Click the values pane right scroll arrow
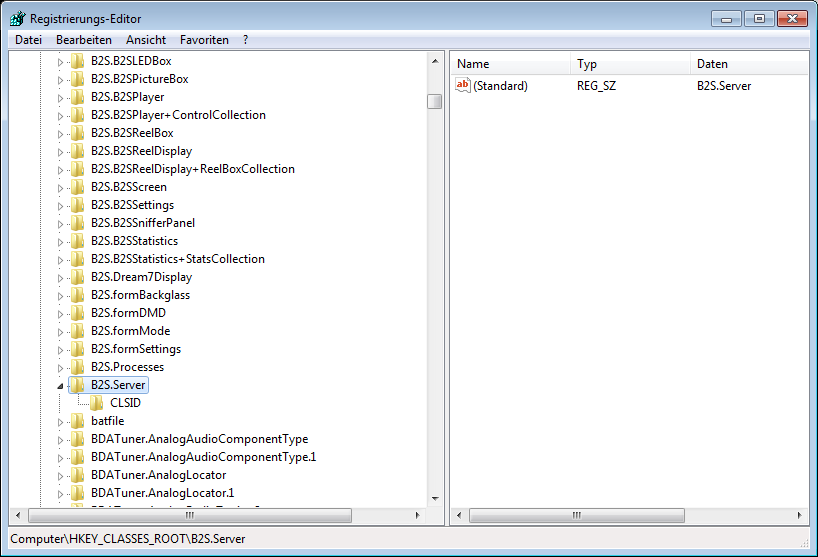 800,515
